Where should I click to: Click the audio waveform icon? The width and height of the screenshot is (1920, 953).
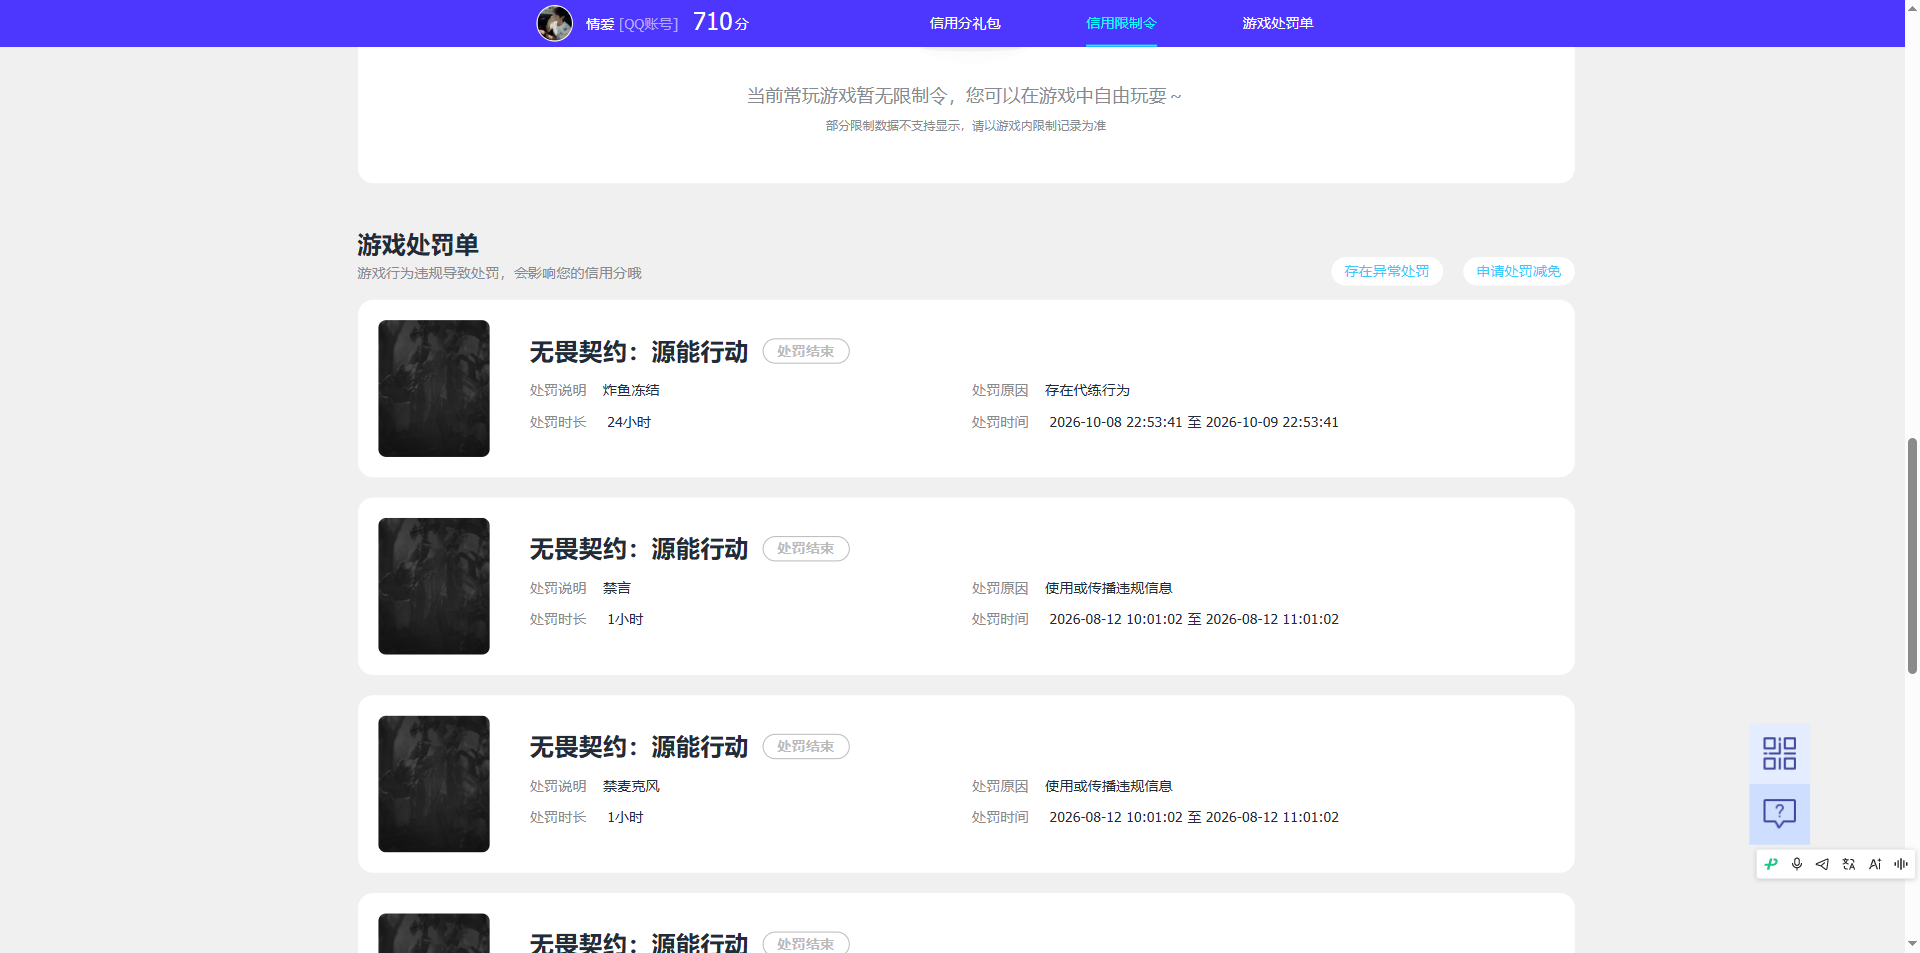click(x=1900, y=864)
